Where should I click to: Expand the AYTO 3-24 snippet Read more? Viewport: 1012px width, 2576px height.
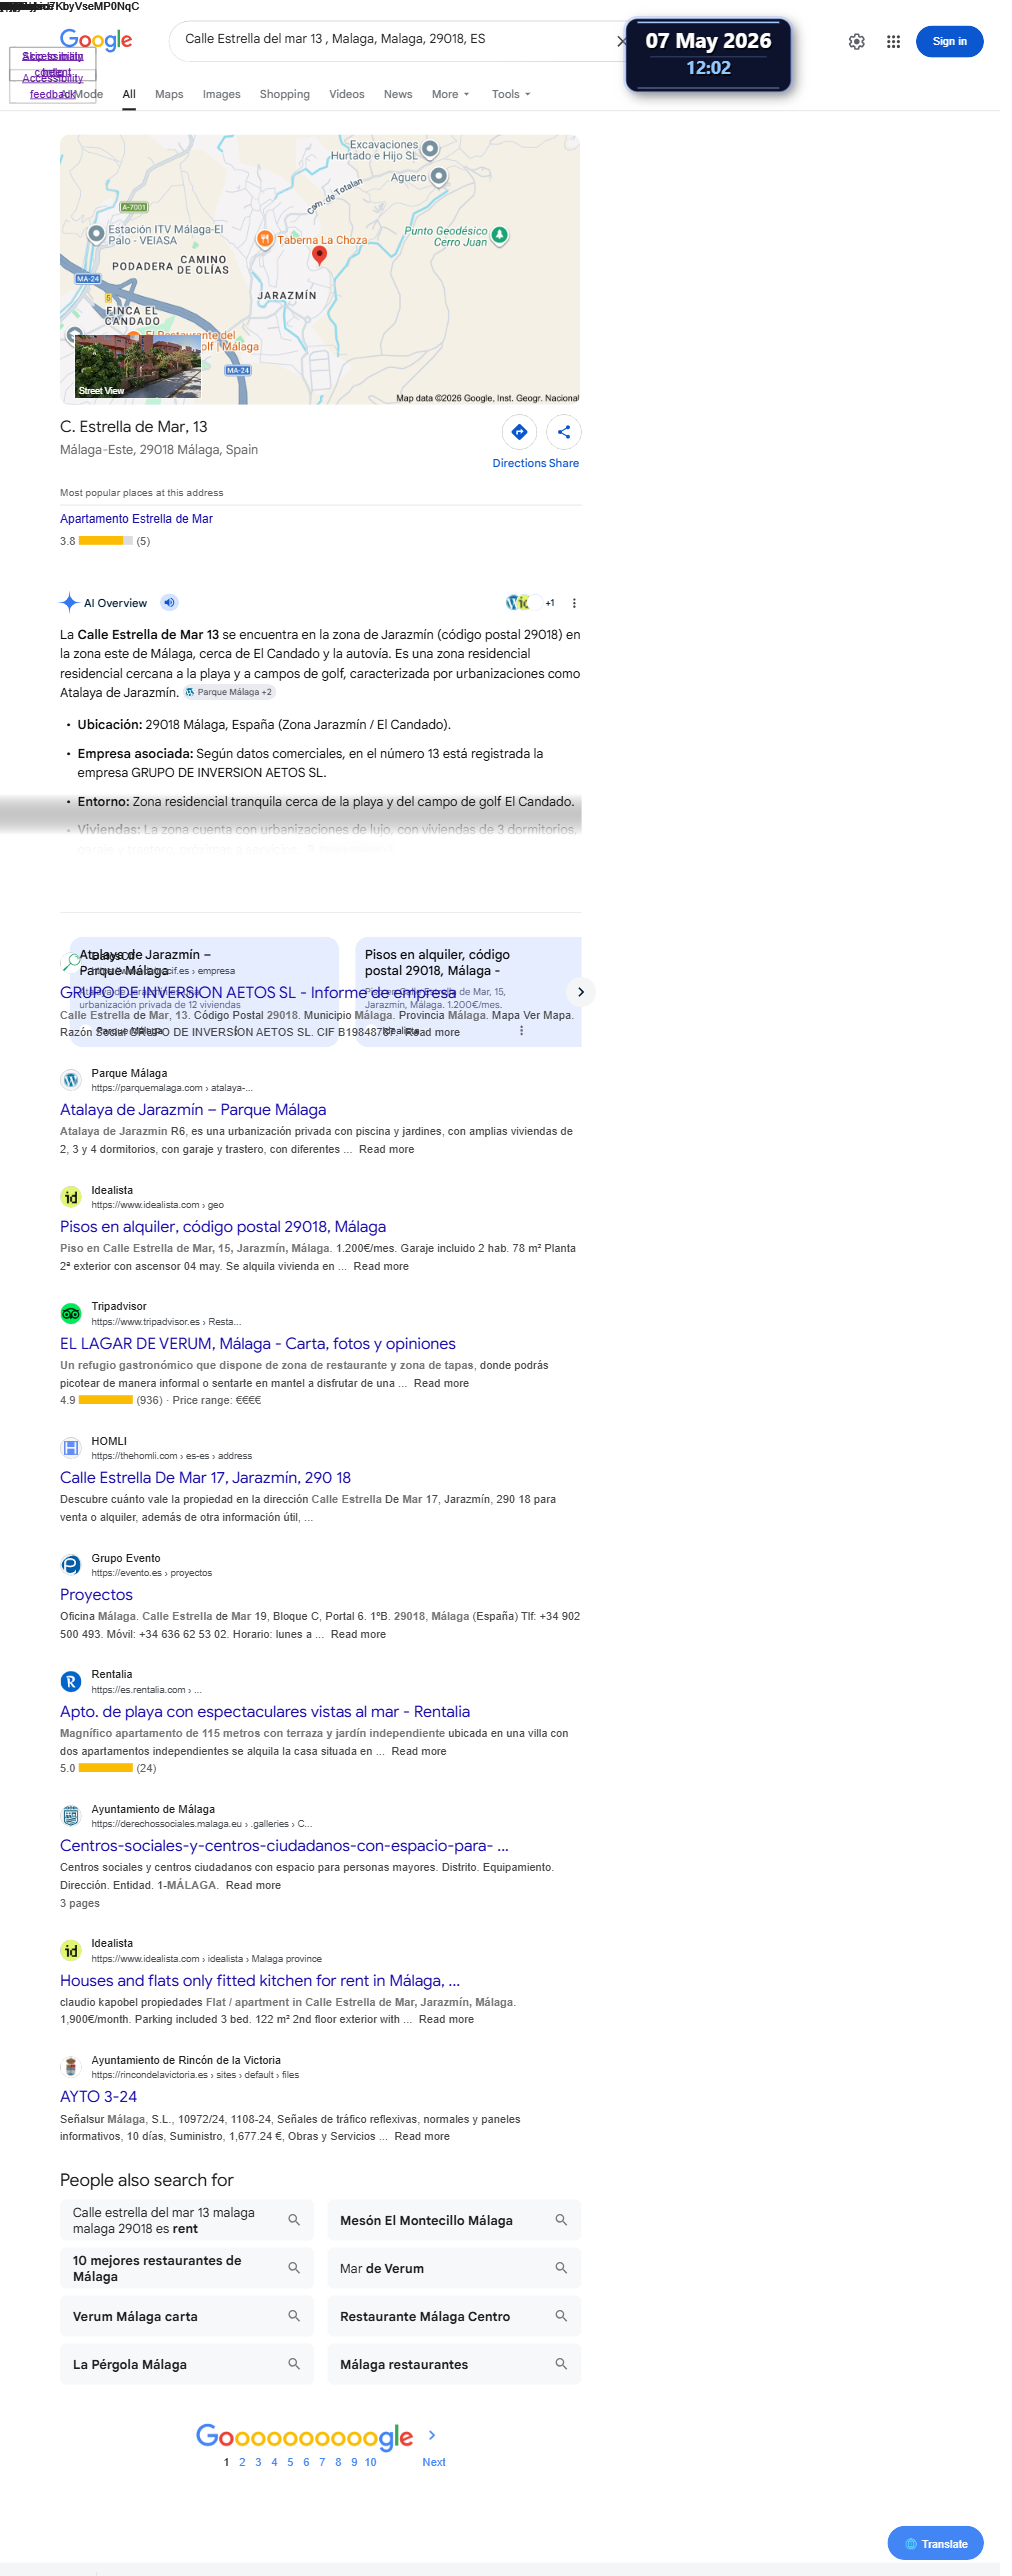[x=422, y=2136]
